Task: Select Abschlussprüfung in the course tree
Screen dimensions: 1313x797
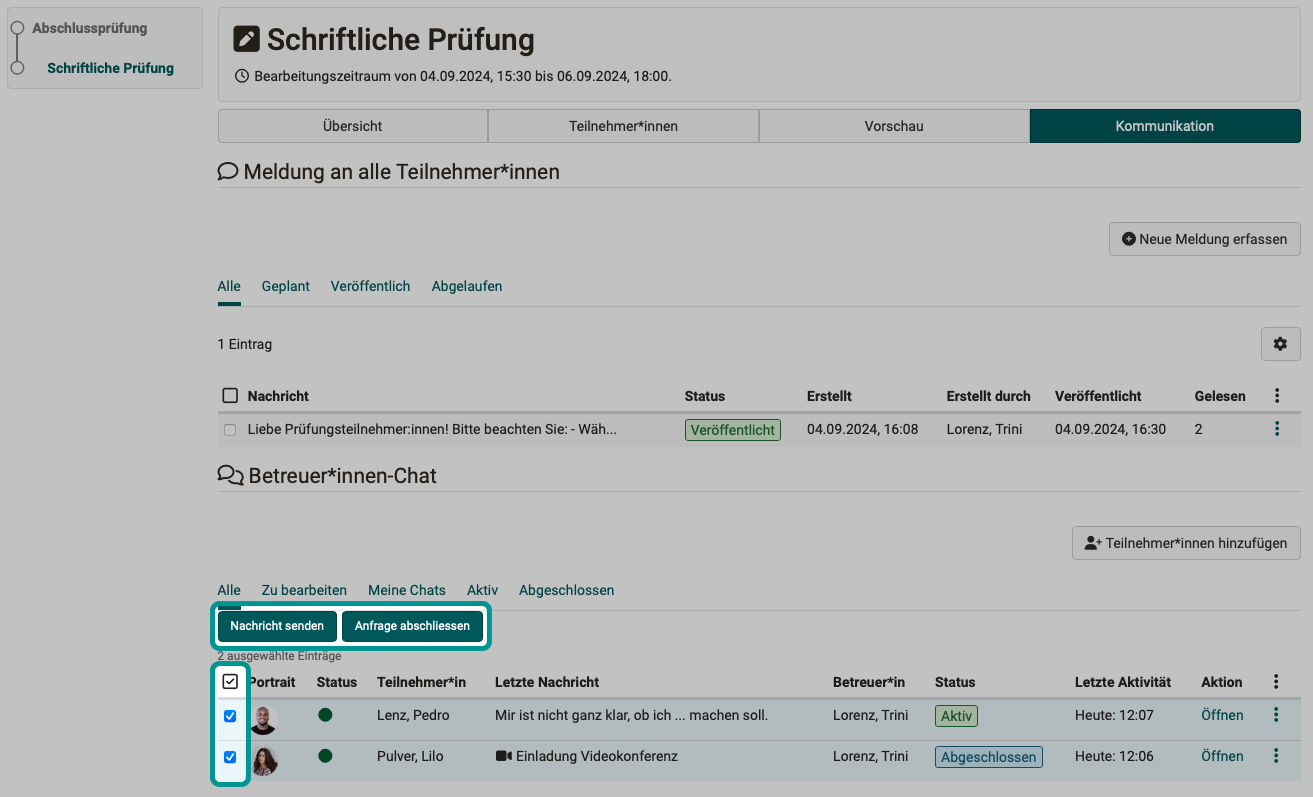Action: [x=89, y=28]
